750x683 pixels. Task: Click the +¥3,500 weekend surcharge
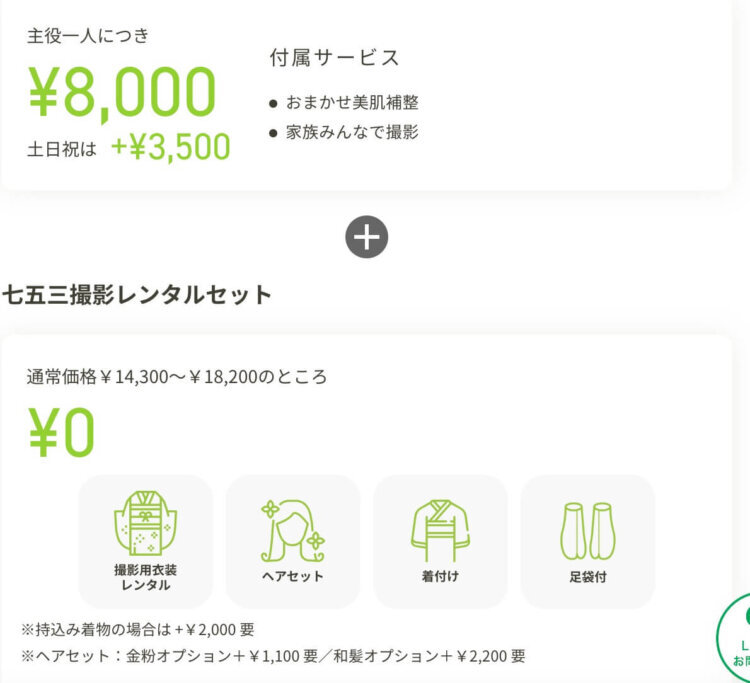pyautogui.click(x=171, y=147)
